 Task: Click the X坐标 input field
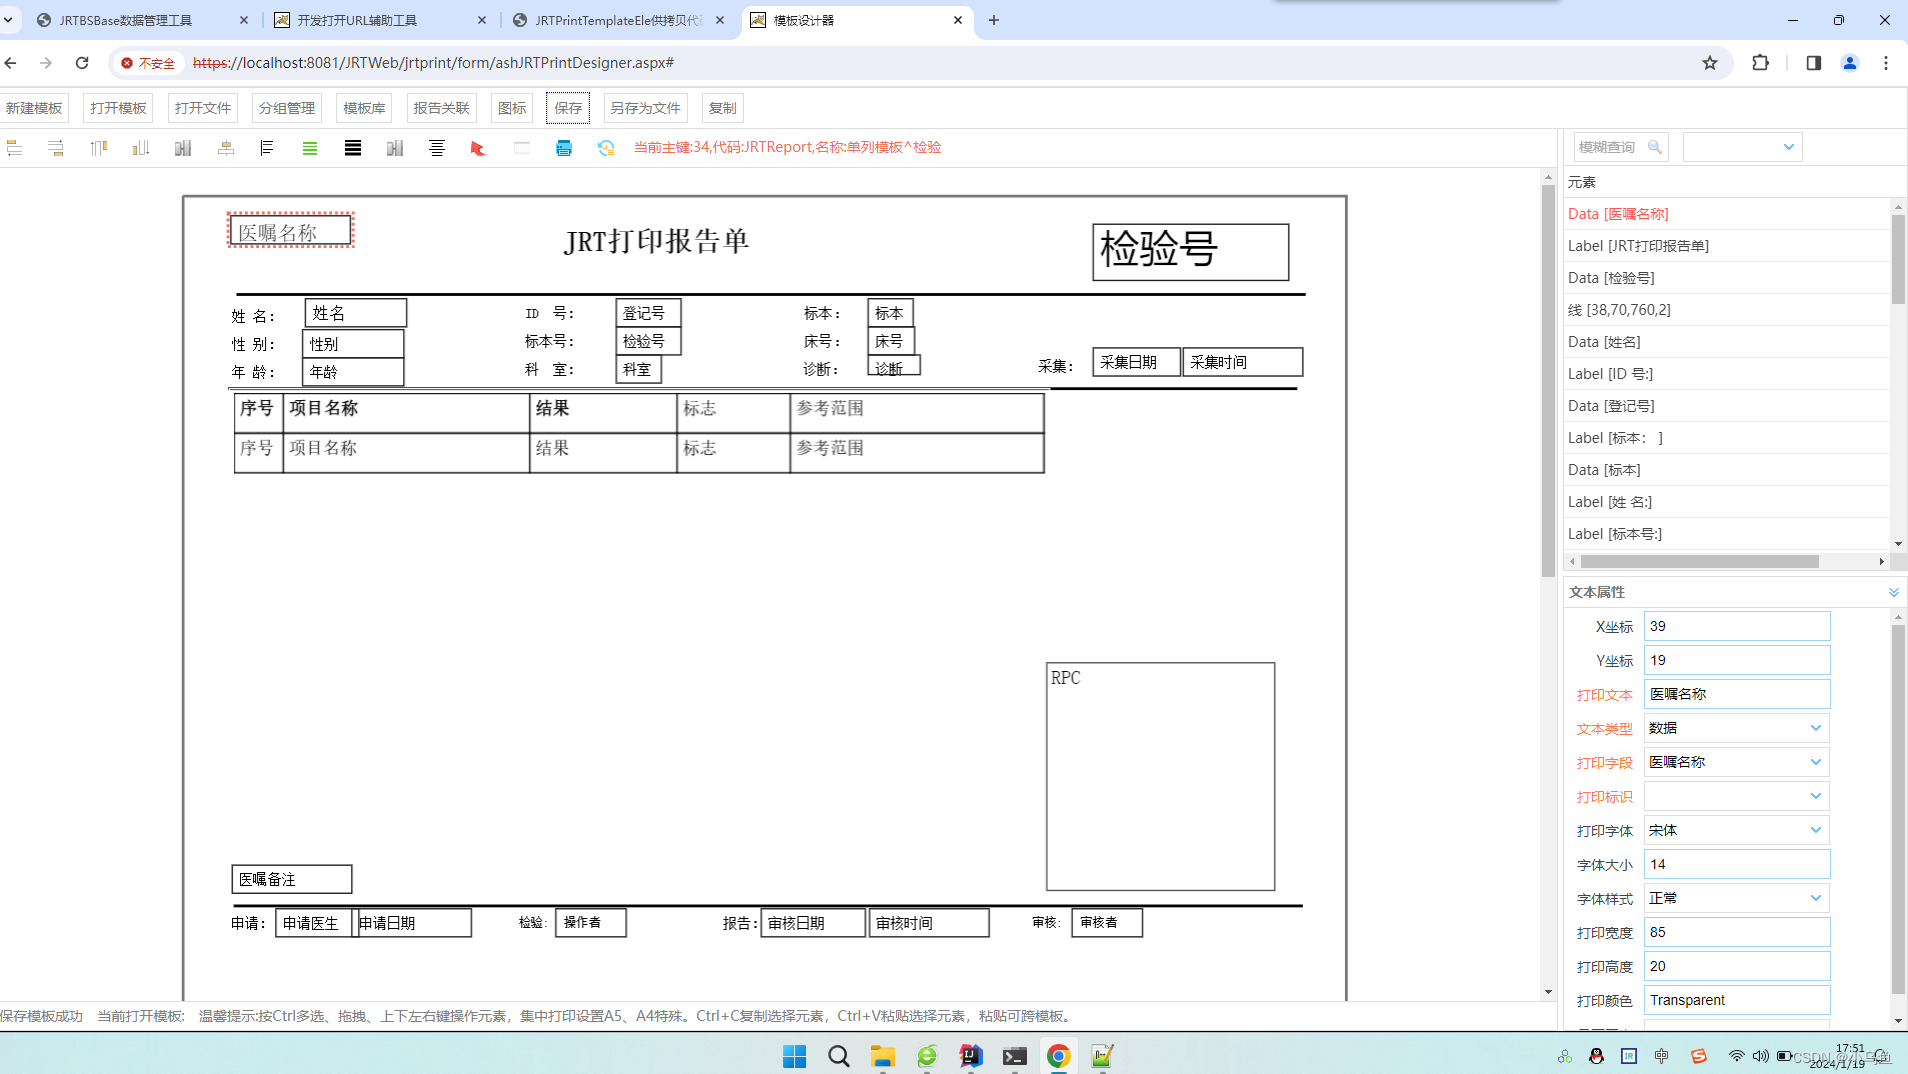tap(1737, 626)
